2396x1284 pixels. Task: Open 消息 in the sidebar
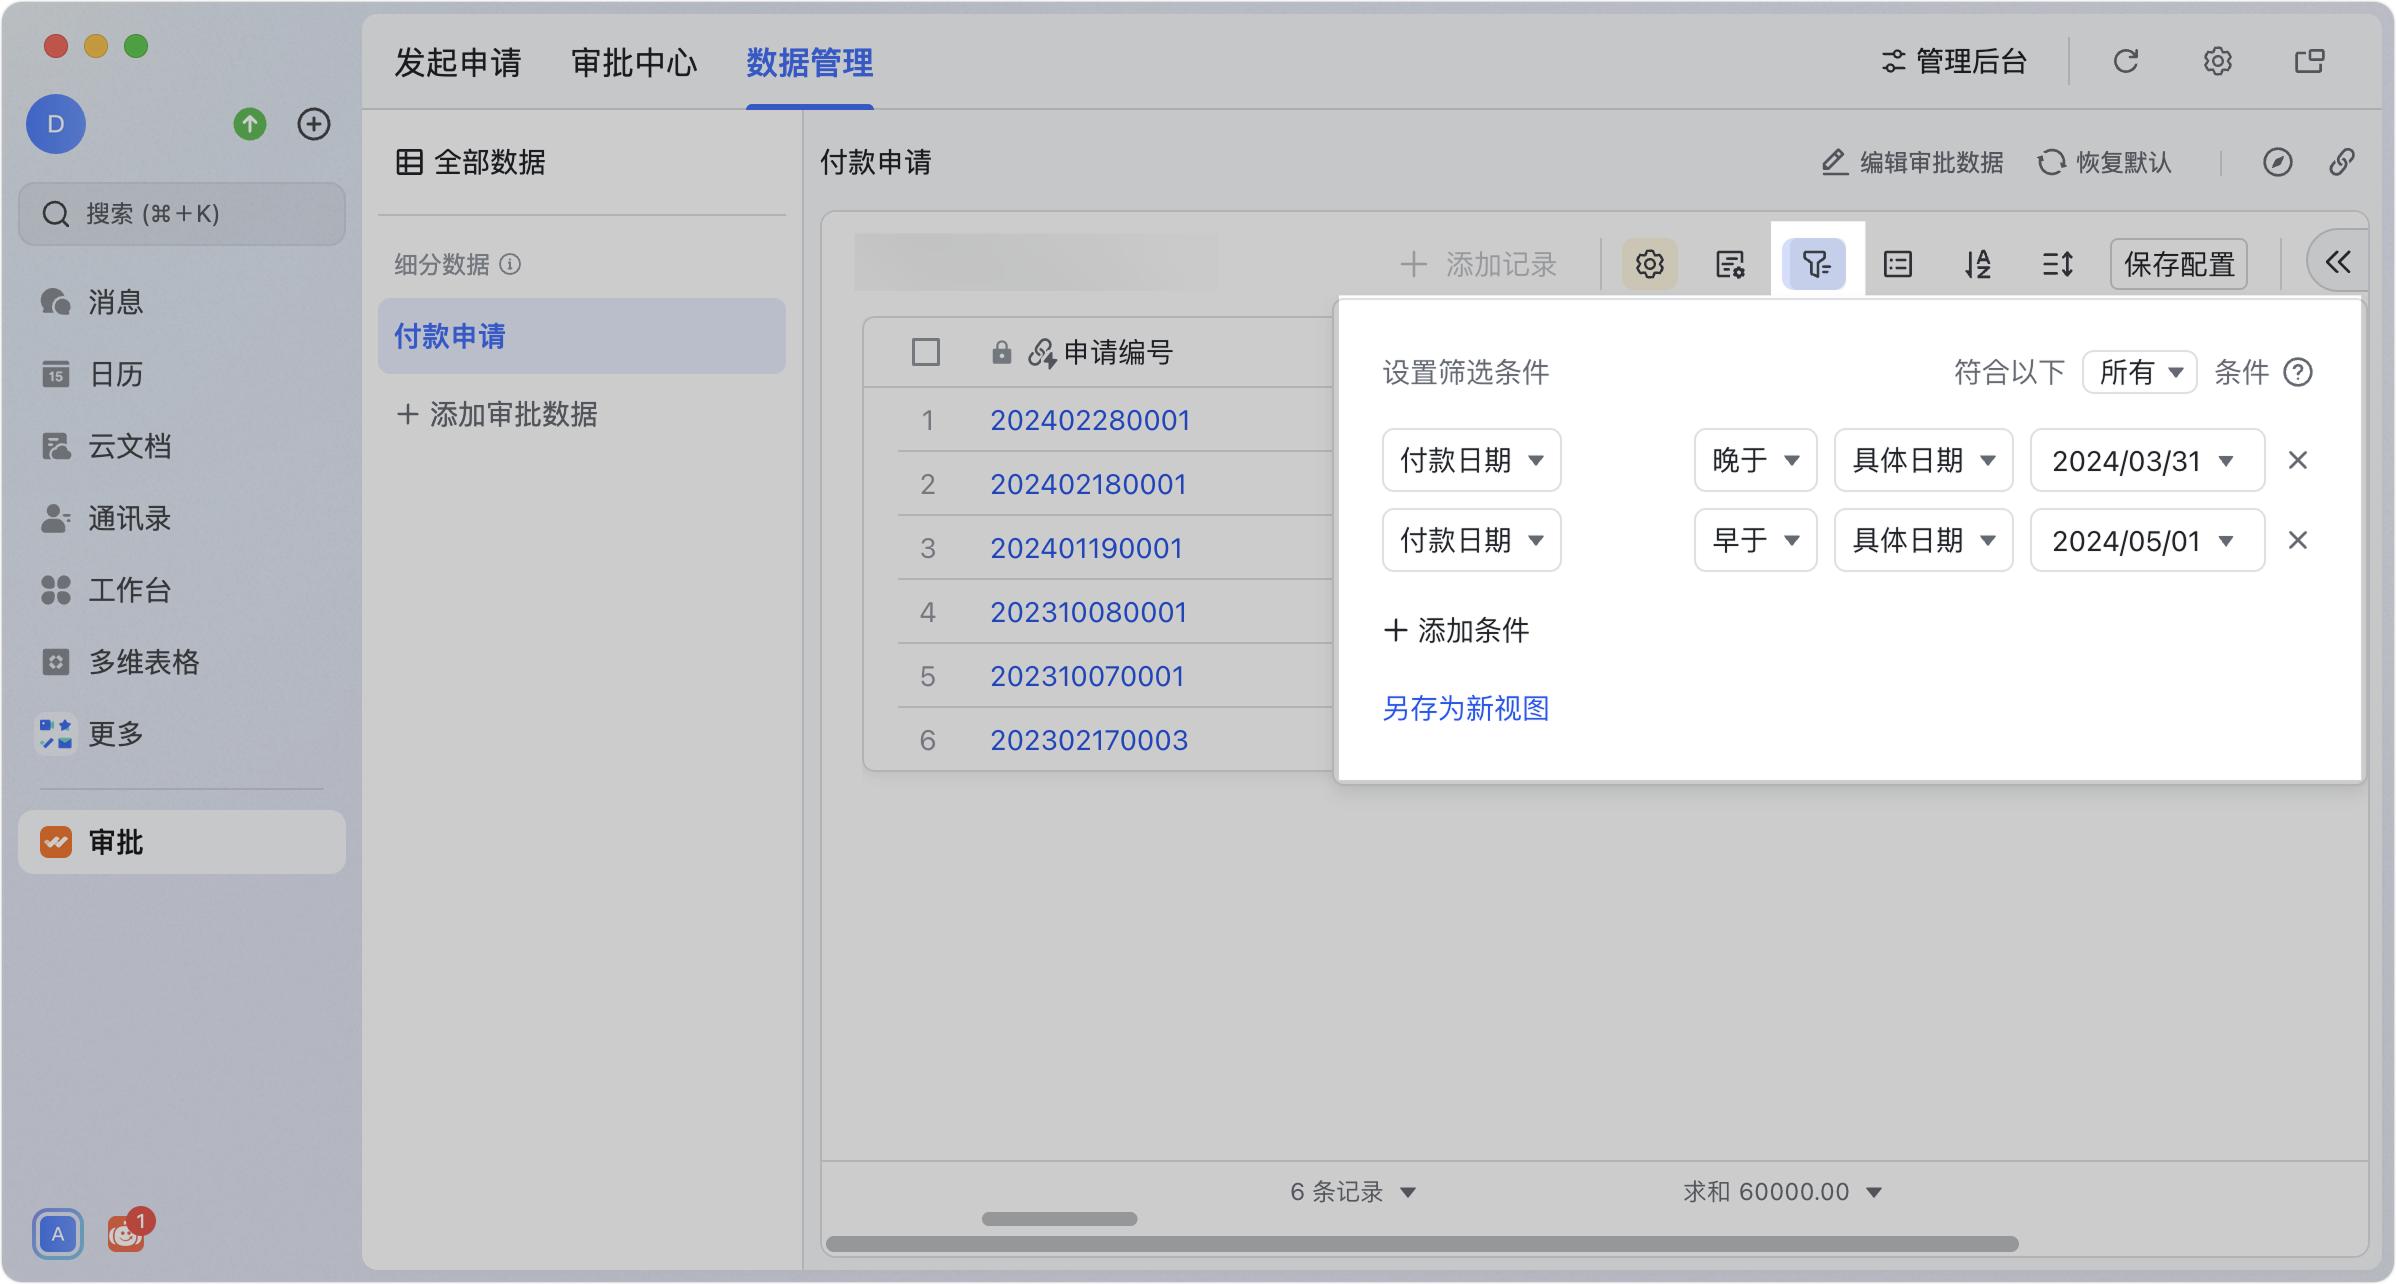tap(182, 302)
